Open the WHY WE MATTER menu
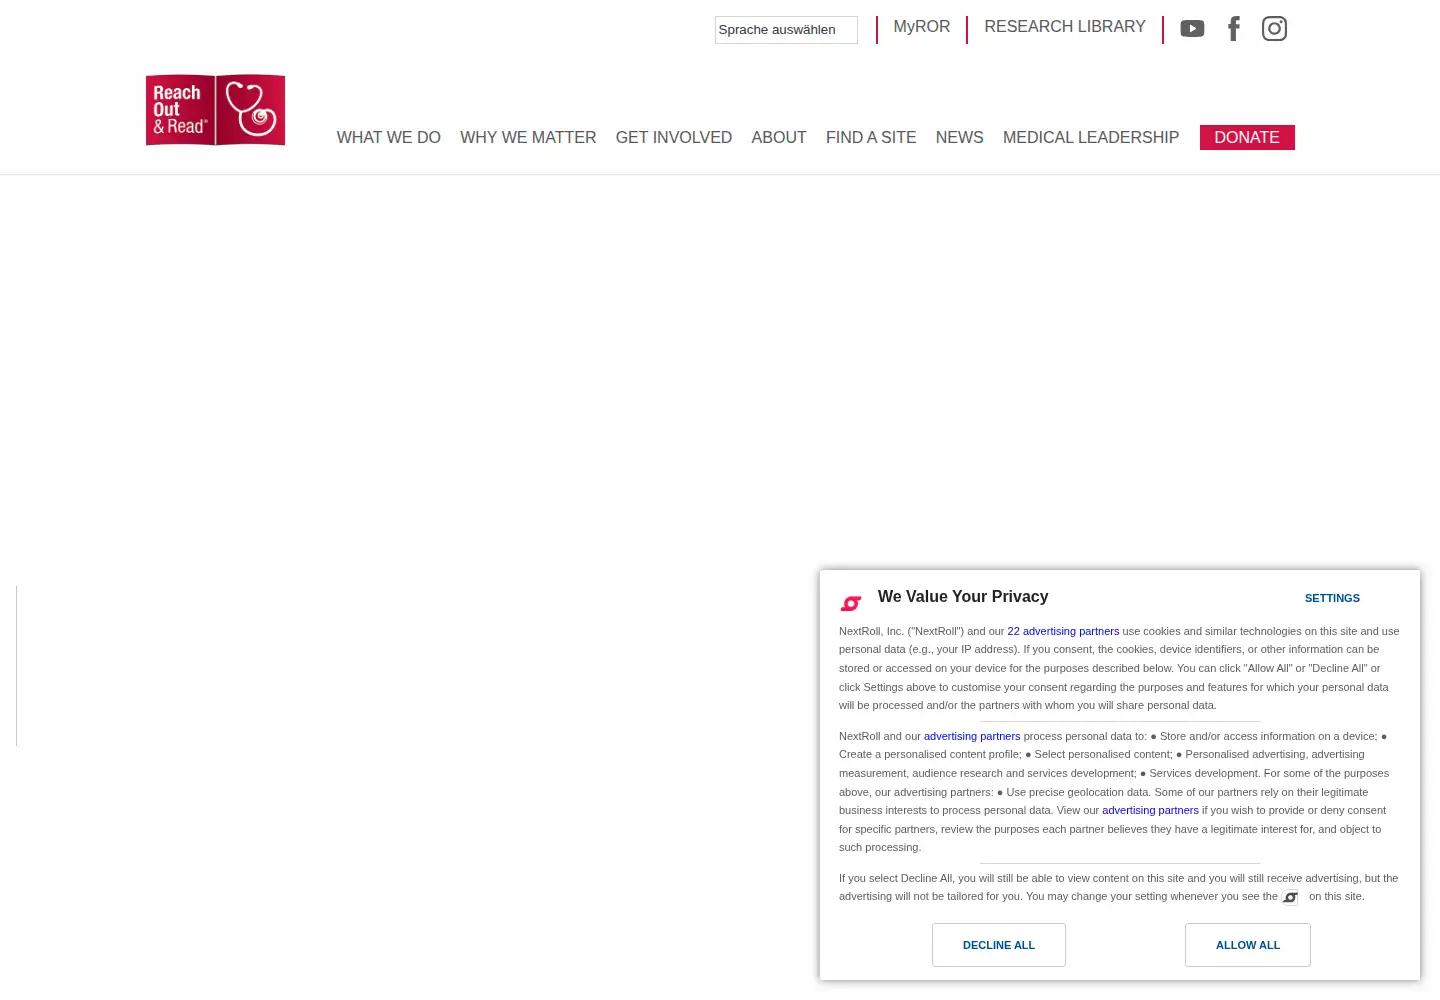 tap(528, 137)
